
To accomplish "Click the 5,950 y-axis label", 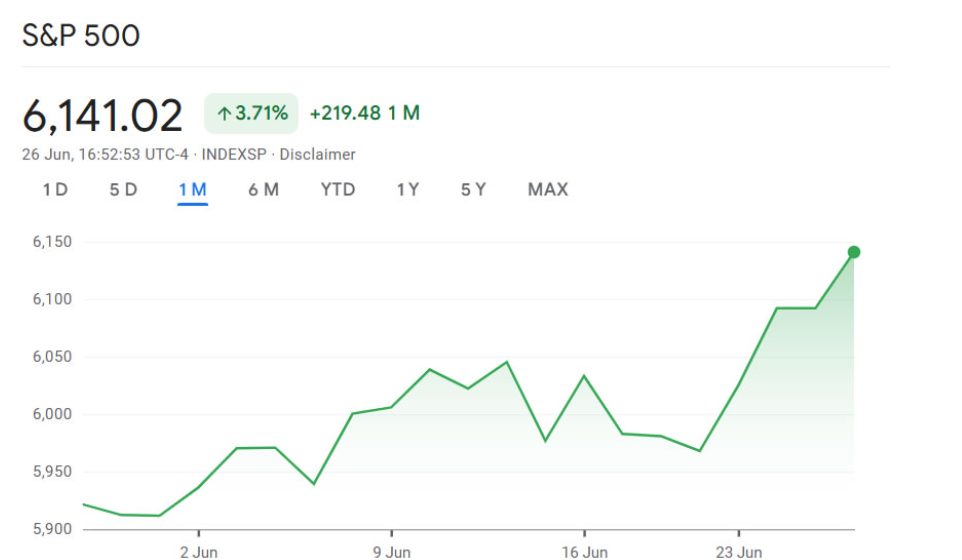I will coord(52,472).
